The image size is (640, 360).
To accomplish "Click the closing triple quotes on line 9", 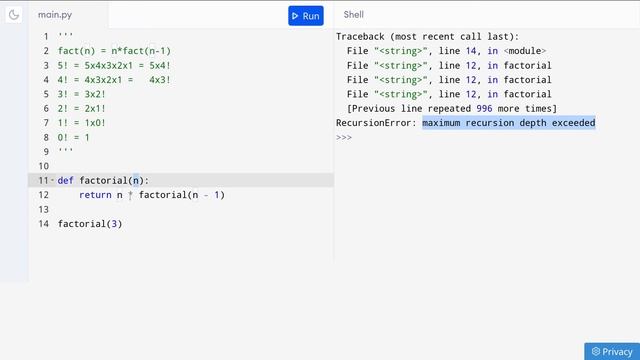I will pos(65,150).
